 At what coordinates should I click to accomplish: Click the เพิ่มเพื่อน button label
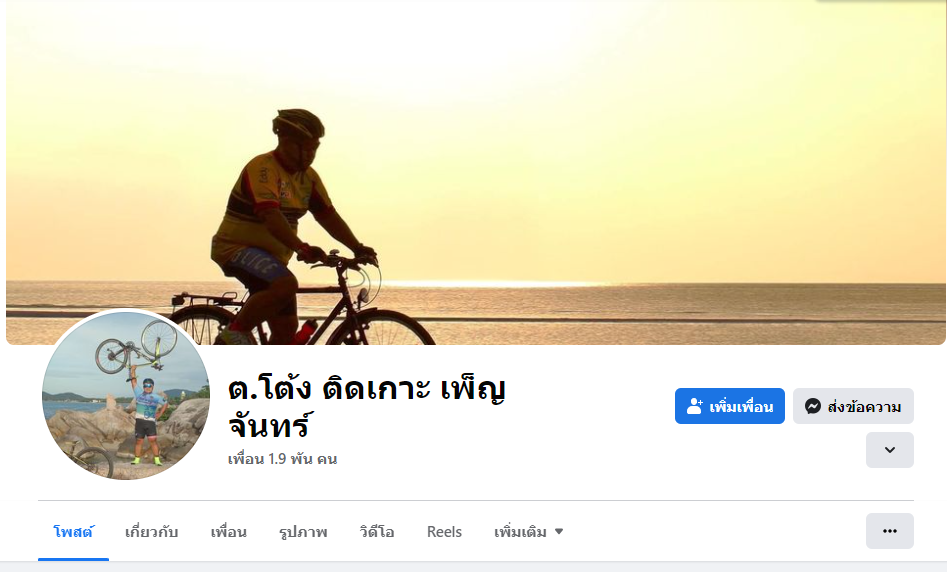(x=741, y=407)
